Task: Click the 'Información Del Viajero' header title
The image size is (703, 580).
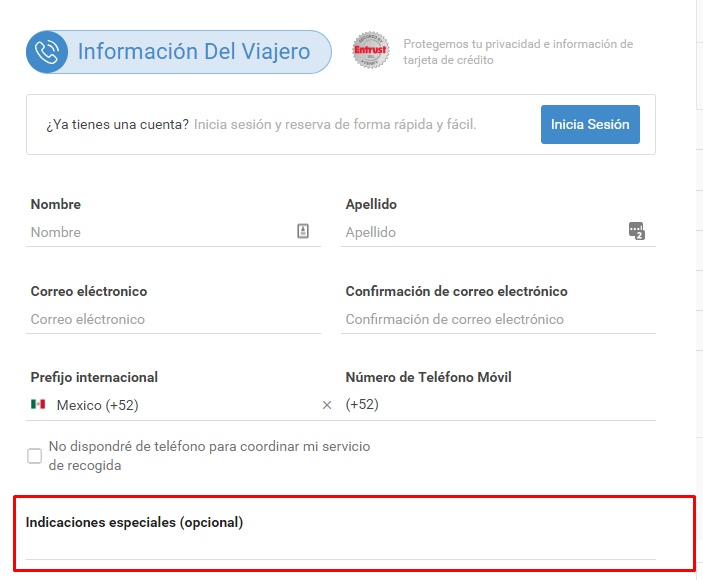Action: (x=194, y=52)
